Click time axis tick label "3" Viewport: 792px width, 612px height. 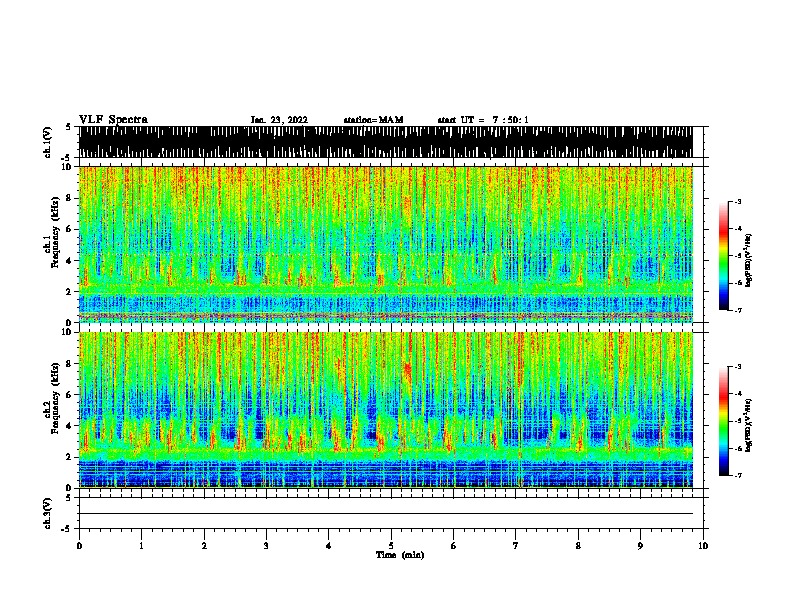pyautogui.click(x=266, y=546)
